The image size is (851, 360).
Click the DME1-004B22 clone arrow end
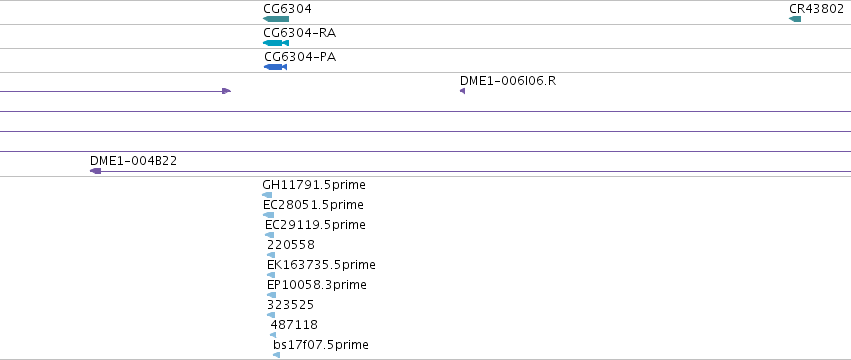(x=96, y=171)
